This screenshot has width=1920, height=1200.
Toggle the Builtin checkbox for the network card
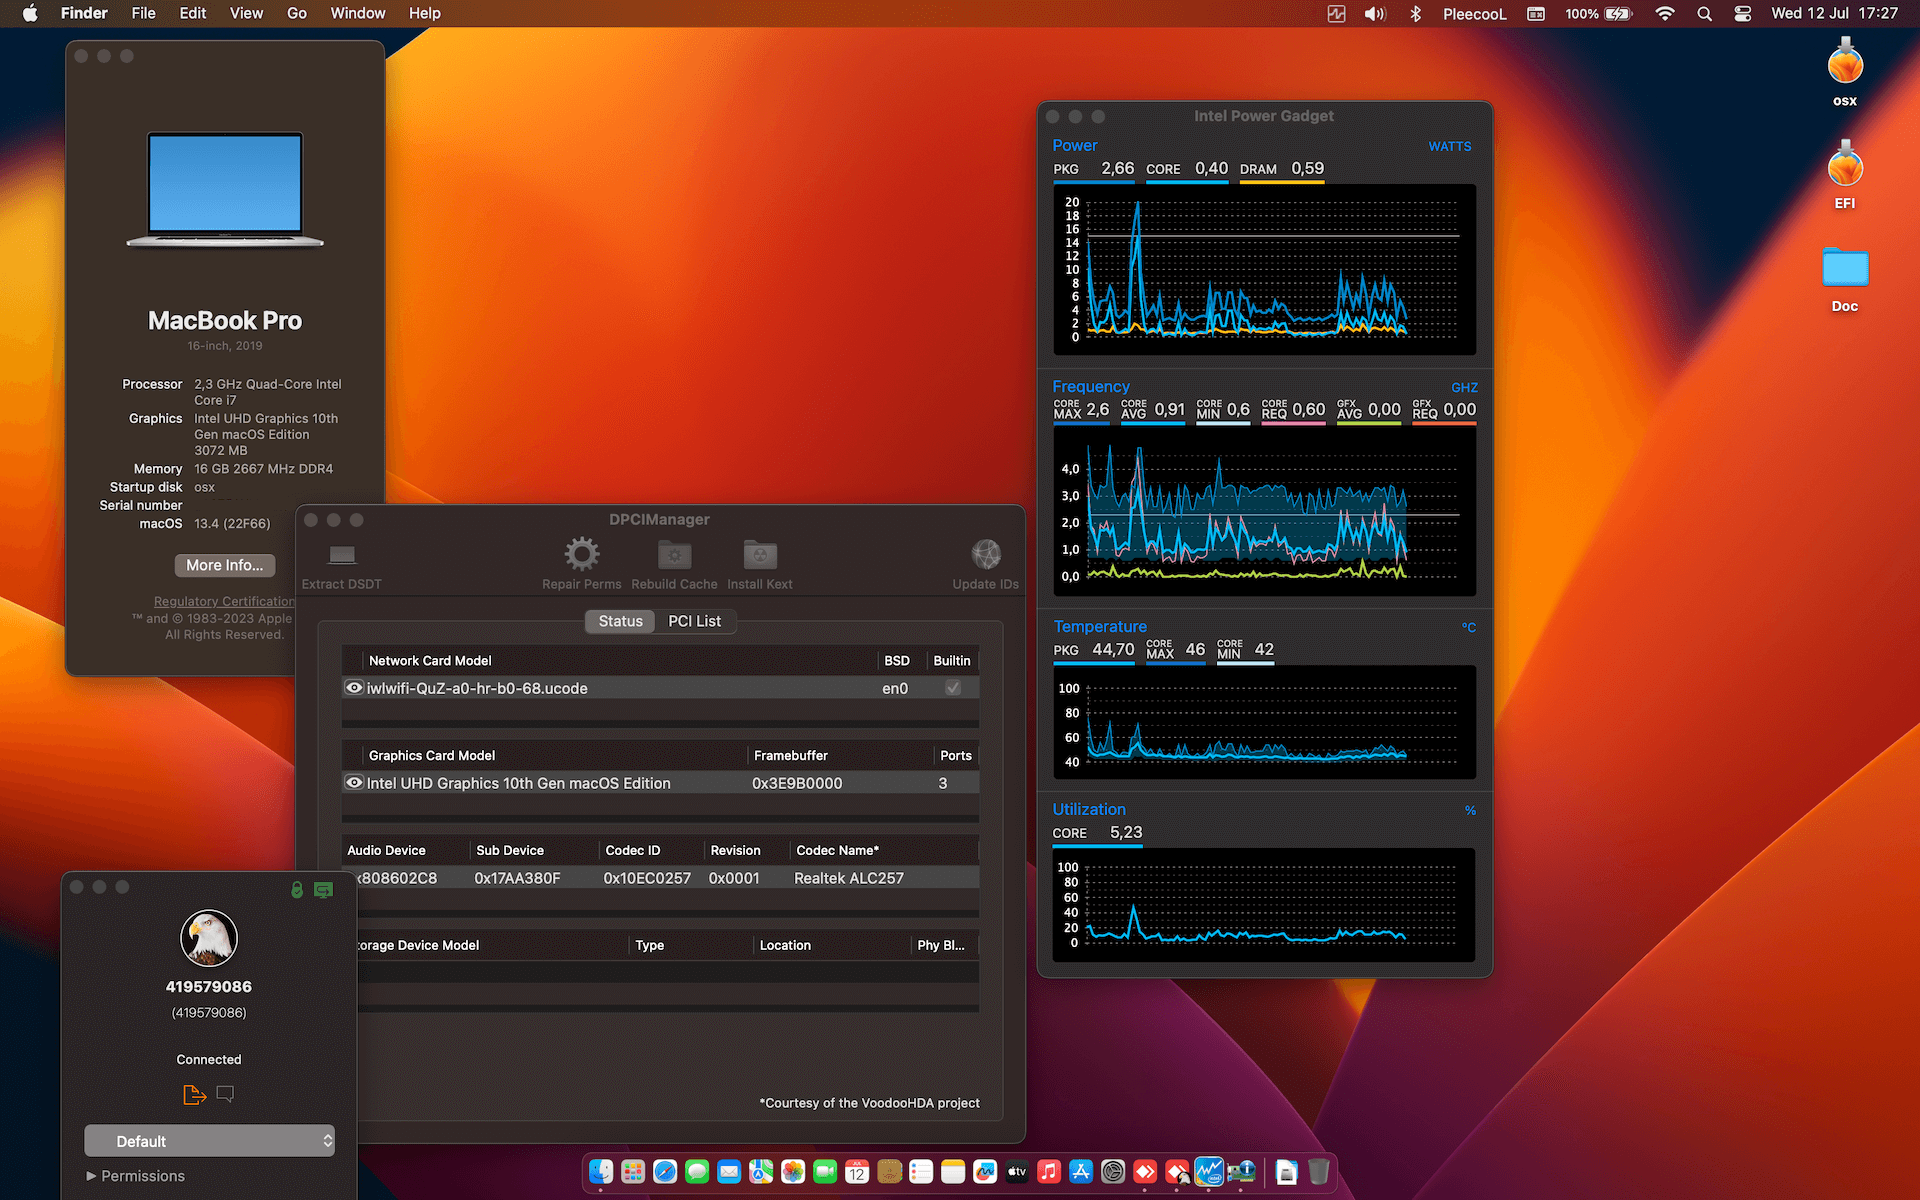pos(952,688)
